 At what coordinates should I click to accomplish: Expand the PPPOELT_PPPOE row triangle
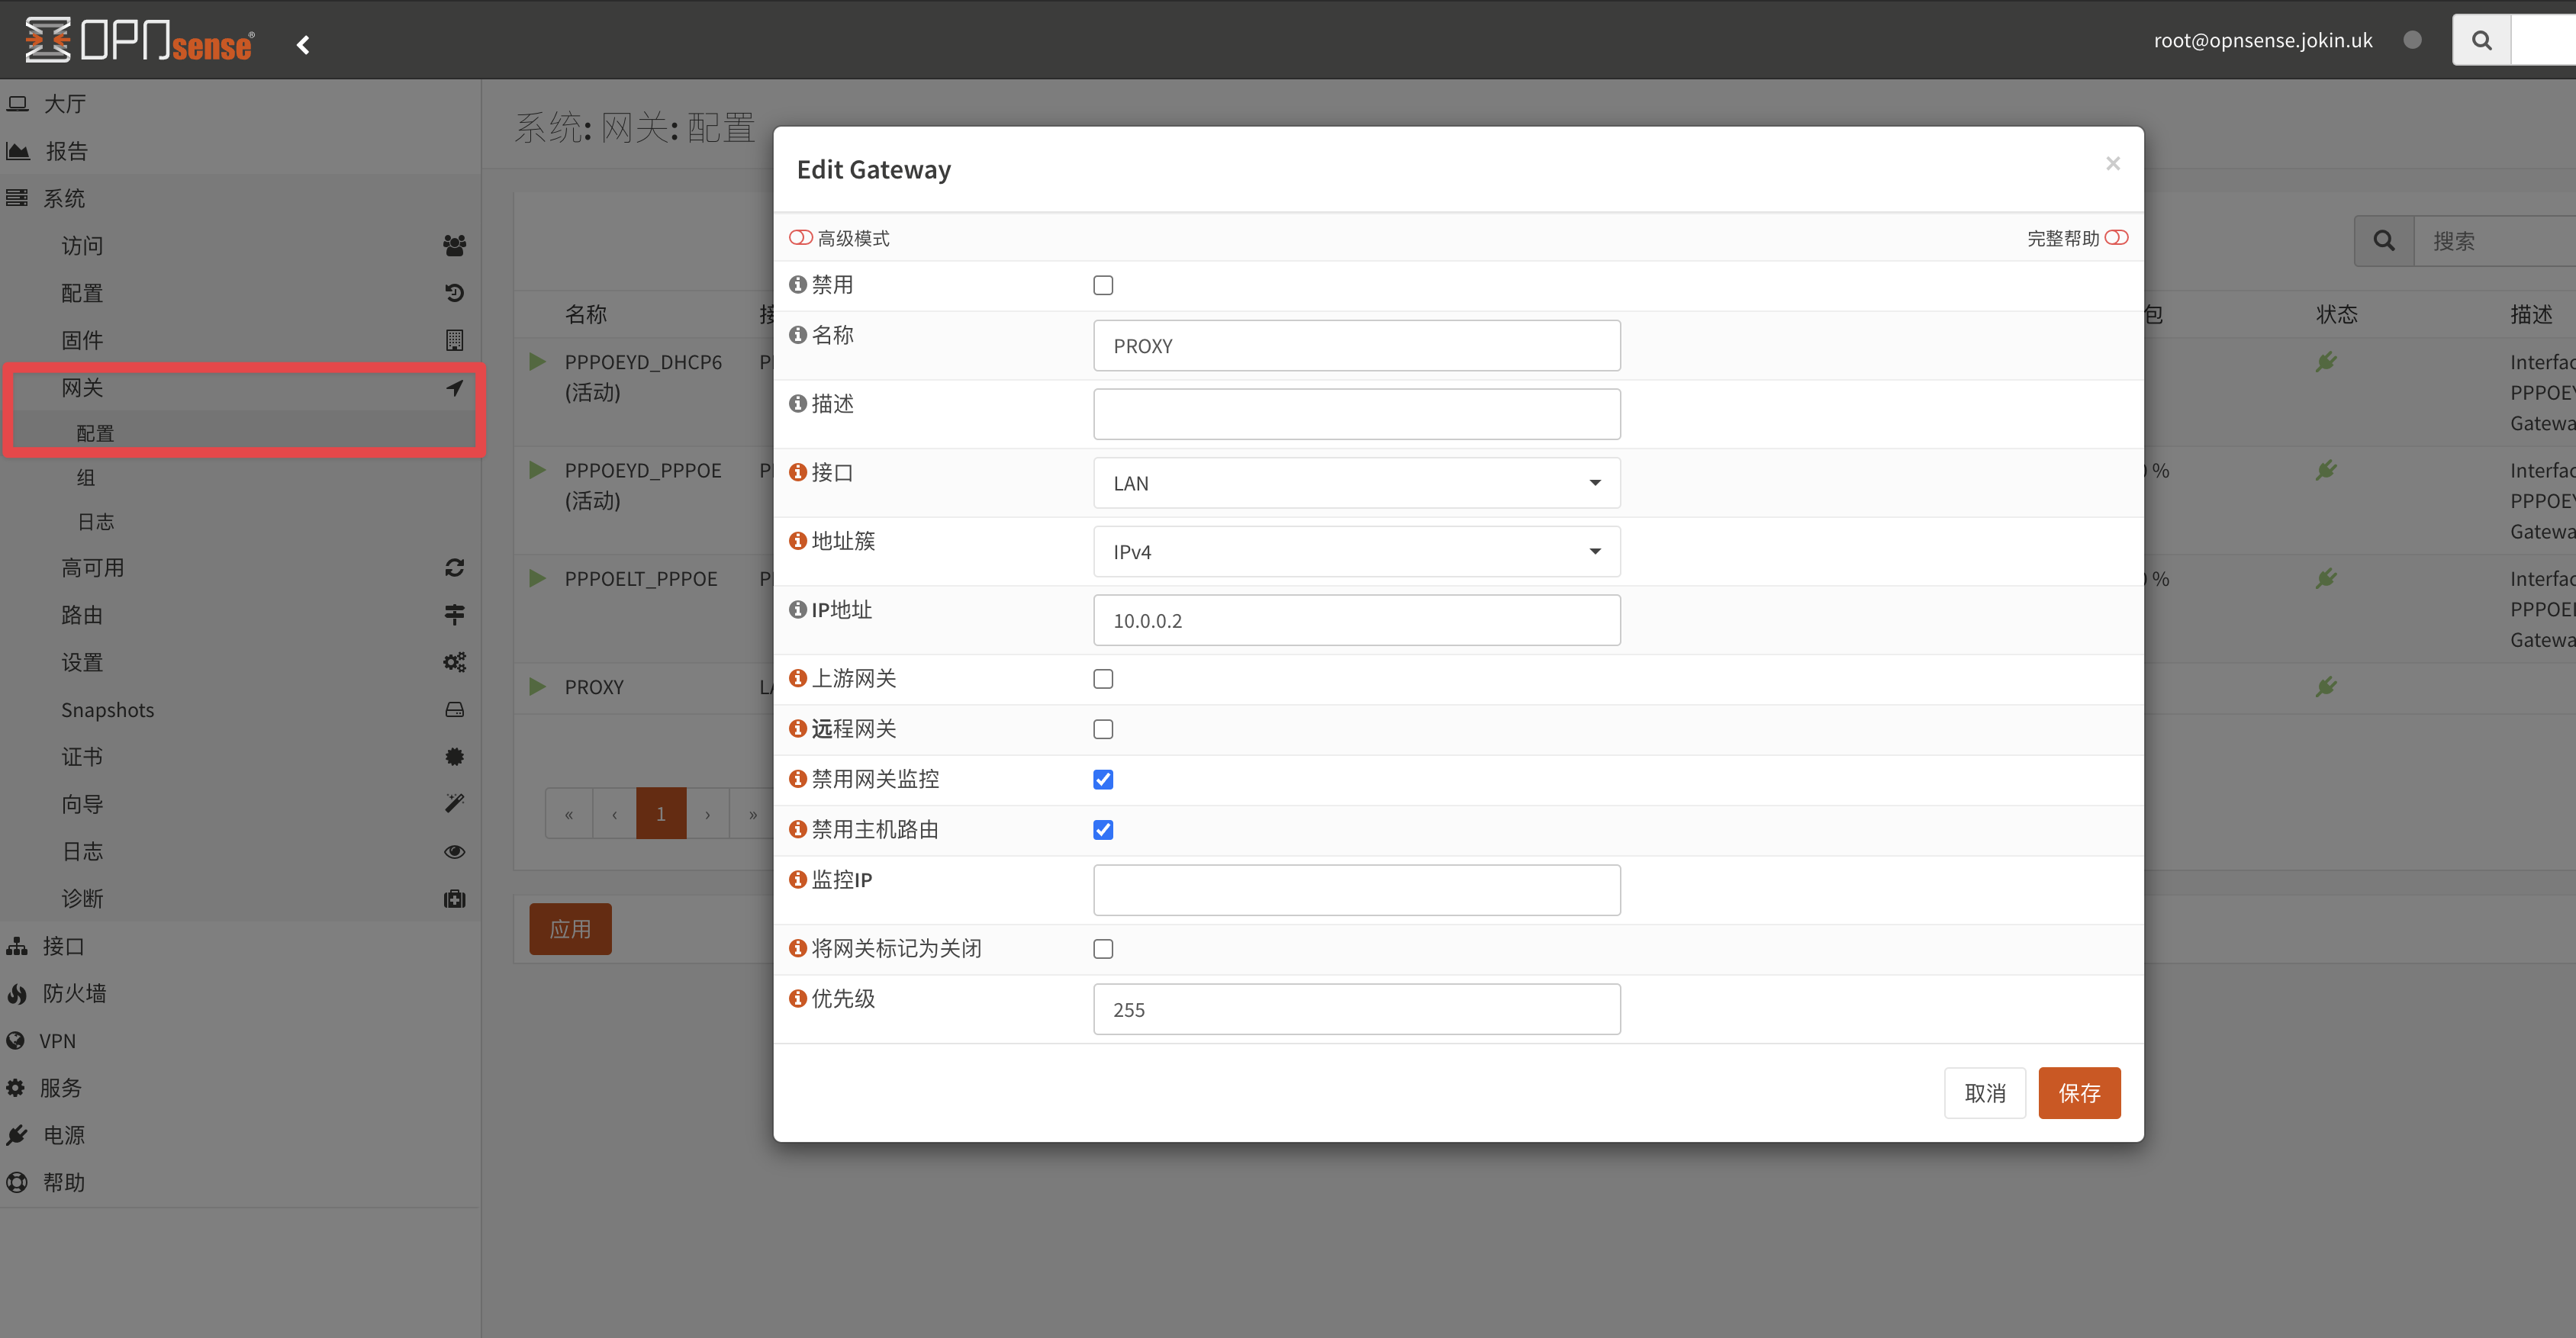(537, 578)
